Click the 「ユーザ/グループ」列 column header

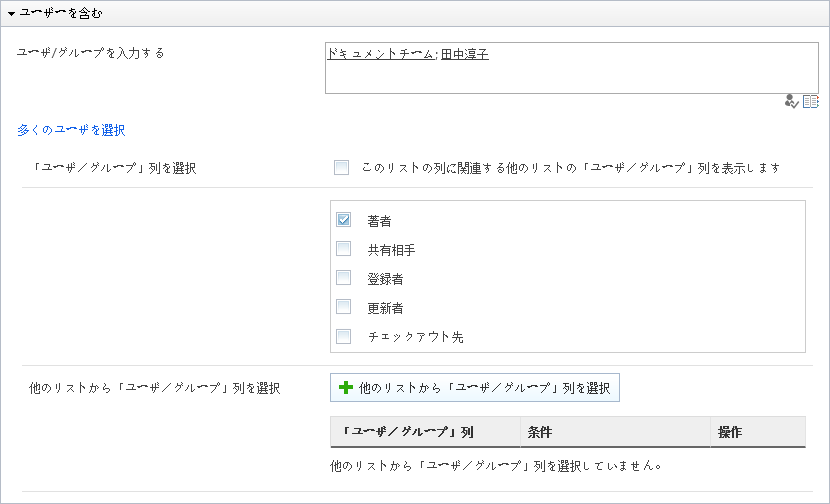click(425, 432)
